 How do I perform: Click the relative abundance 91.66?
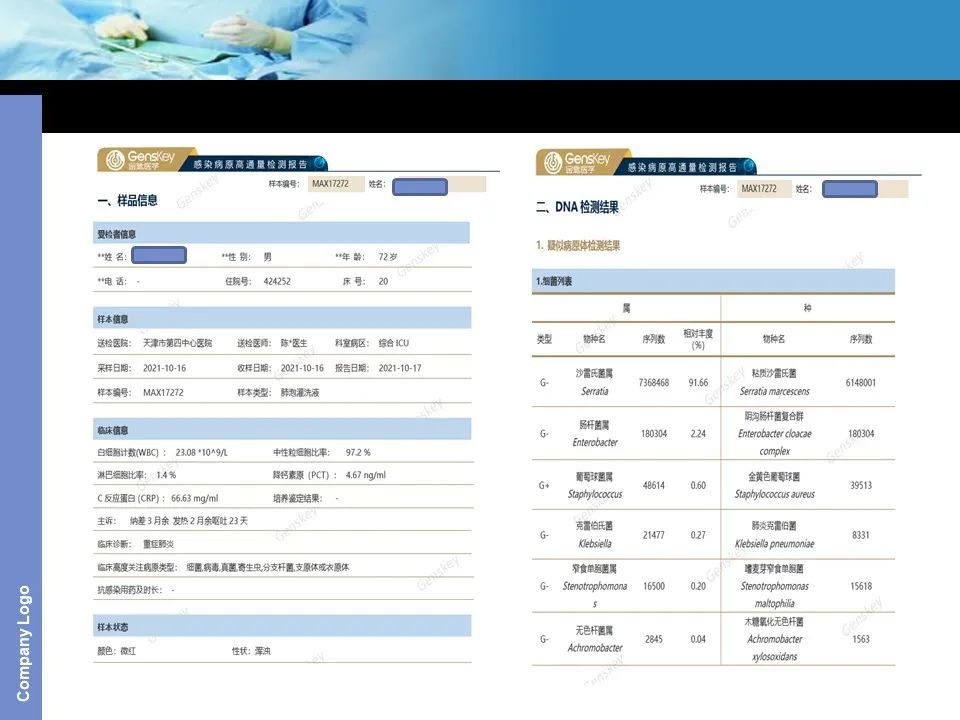[x=698, y=383]
